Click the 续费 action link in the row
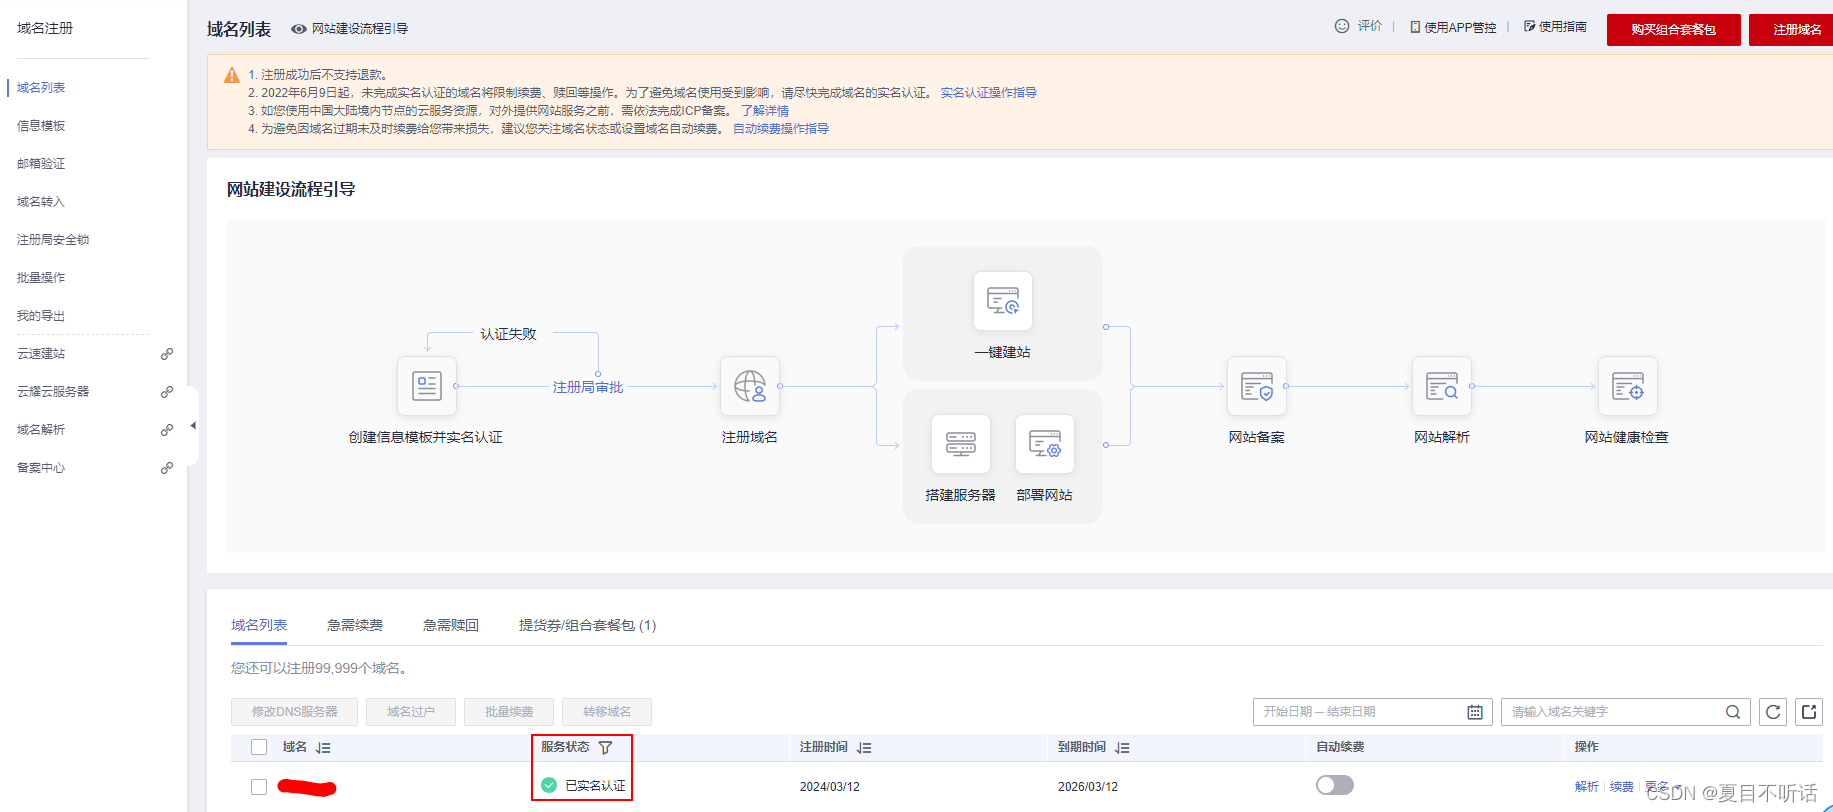Screen dimensions: 1833x812 coord(1622,787)
